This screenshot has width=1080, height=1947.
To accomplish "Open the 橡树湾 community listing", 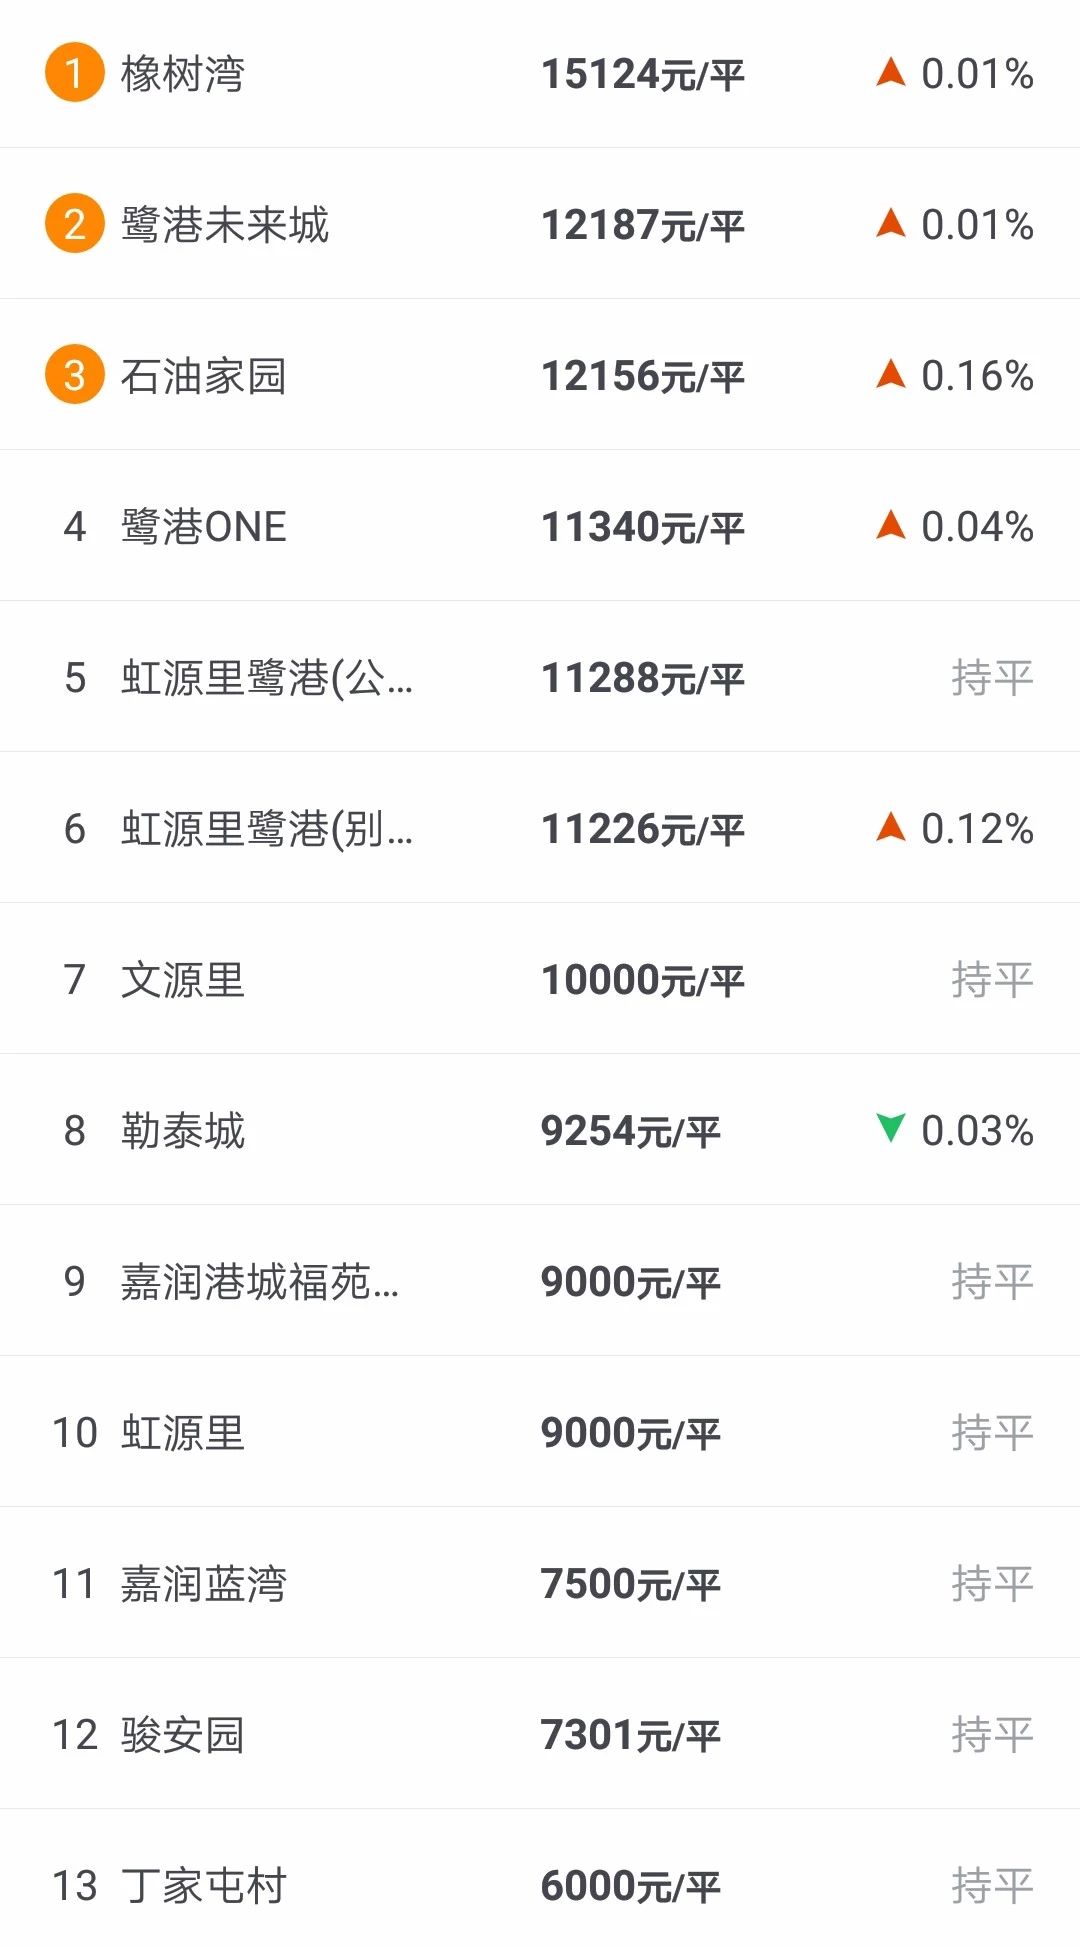I will click(183, 74).
